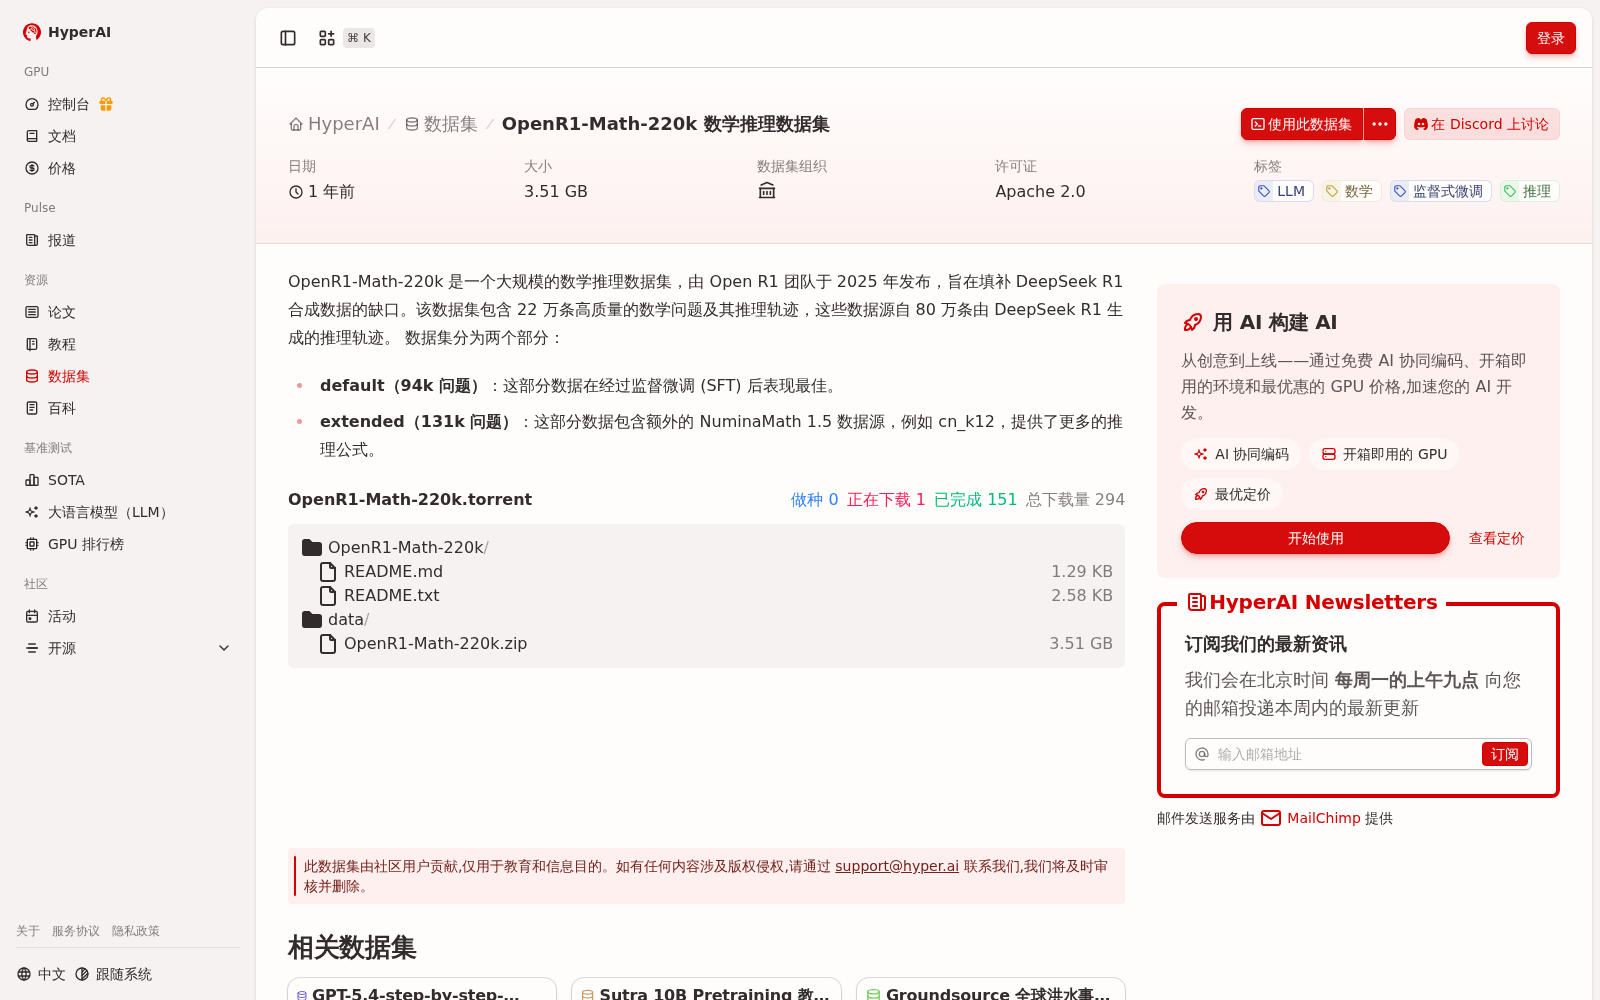Screen dimensions: 1600x1000
Task: Click the 服务协议 footer link
Action: (76, 931)
